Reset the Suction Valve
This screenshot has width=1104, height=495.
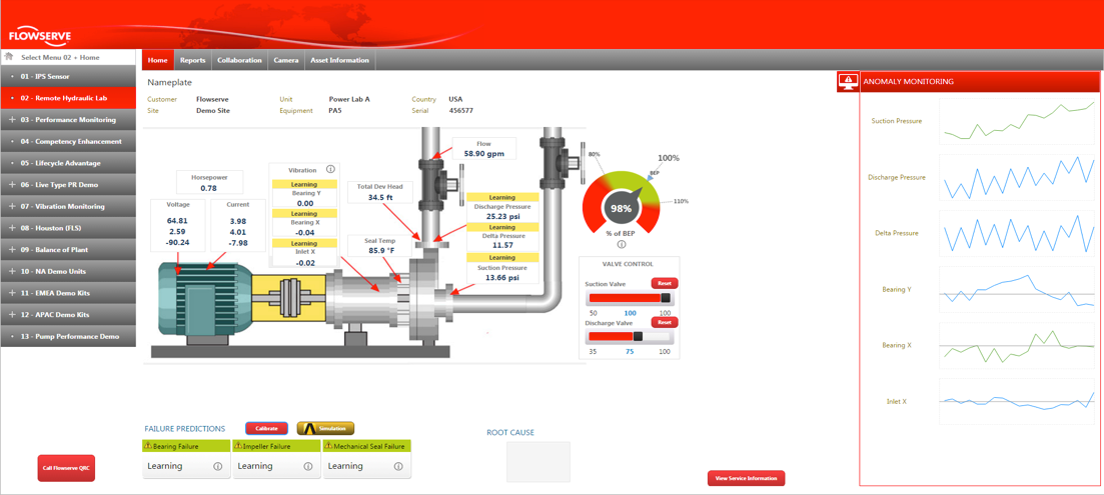coord(664,284)
